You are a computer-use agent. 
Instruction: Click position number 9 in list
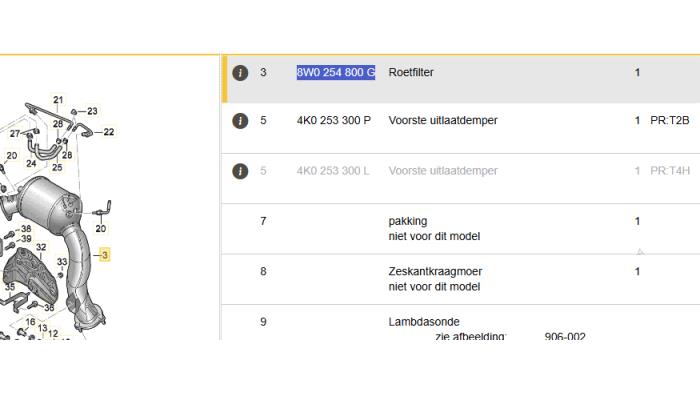[263, 322]
